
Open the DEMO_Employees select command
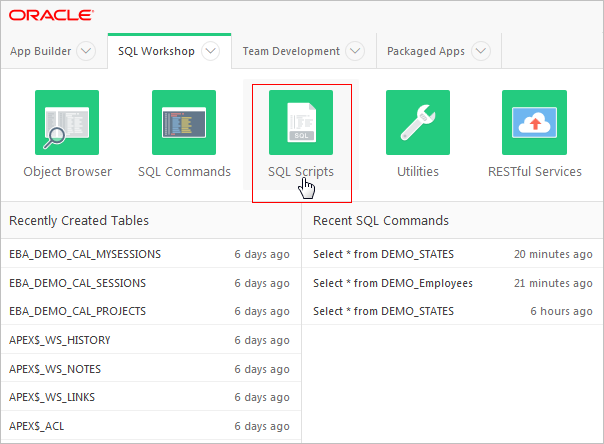[393, 283]
